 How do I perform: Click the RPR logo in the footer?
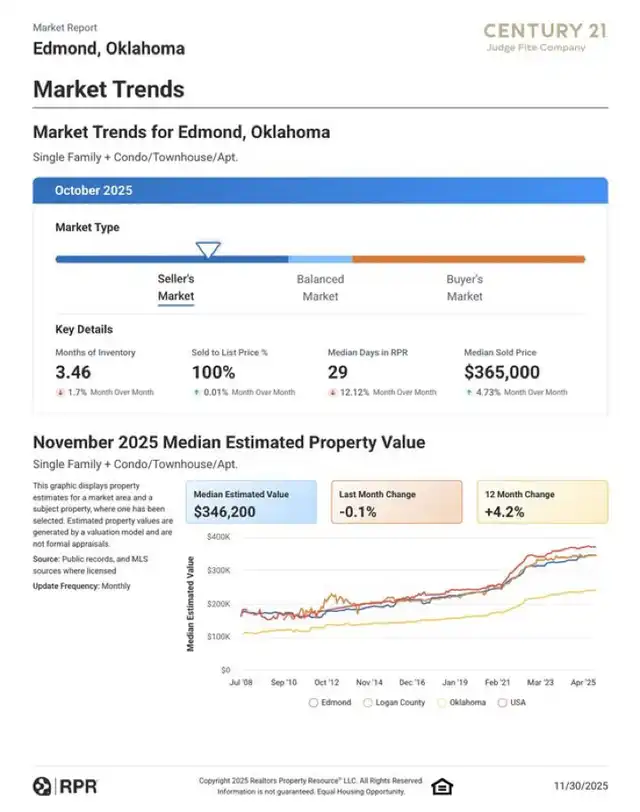tap(65, 786)
